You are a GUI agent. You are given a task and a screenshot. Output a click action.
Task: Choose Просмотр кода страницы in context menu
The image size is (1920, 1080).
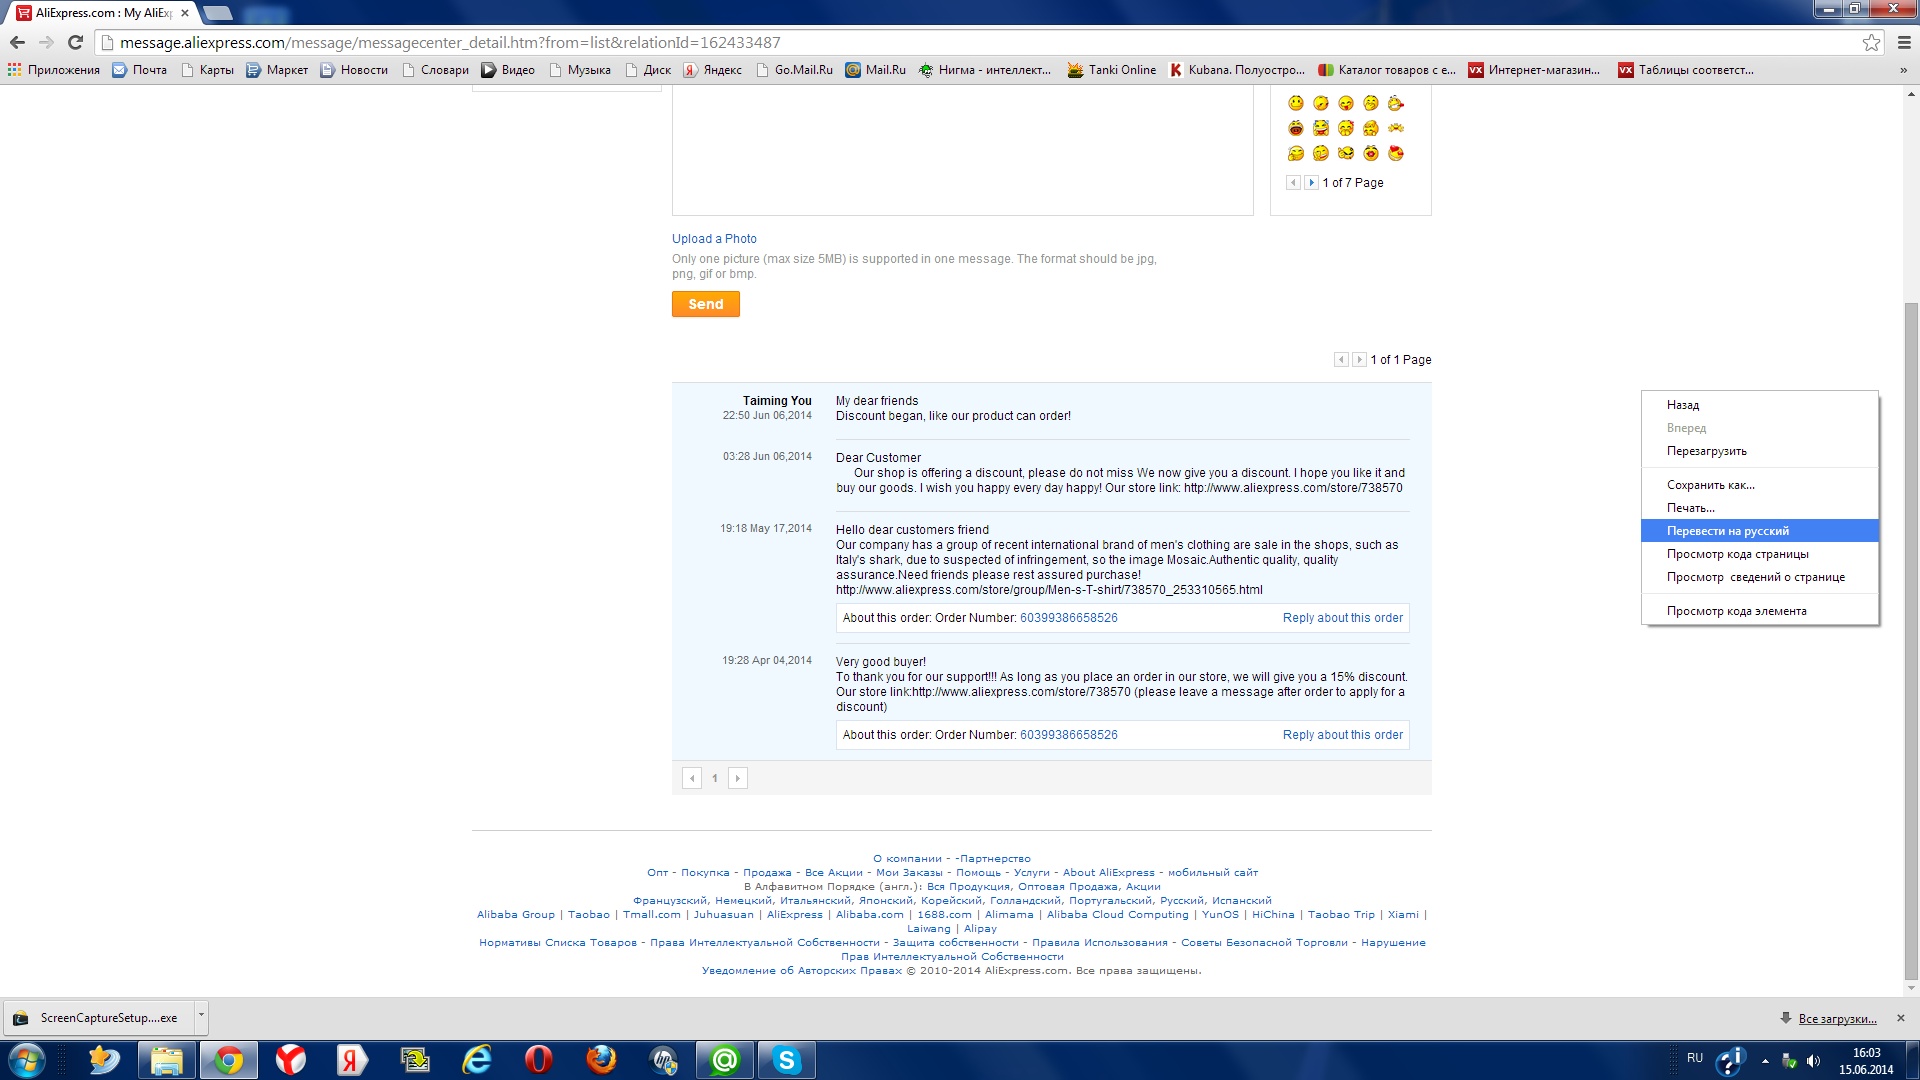click(x=1760, y=554)
